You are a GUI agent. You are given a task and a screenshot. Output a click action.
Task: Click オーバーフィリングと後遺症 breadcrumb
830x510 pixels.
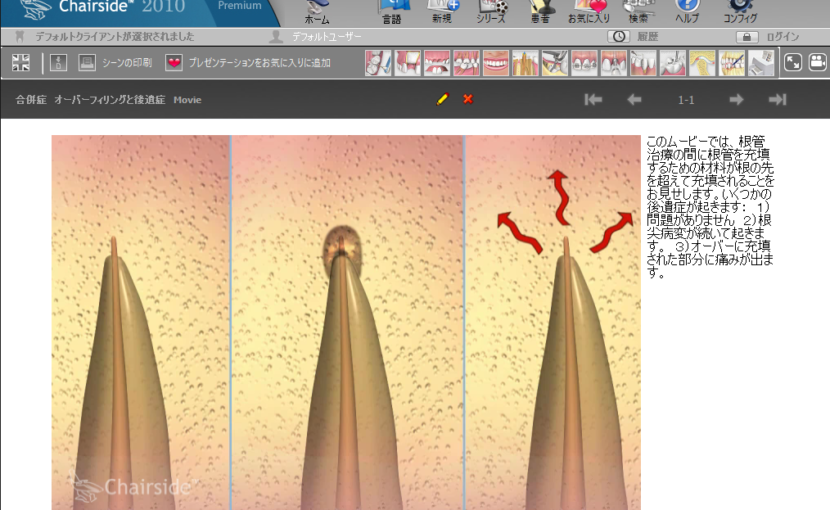[x=110, y=100]
